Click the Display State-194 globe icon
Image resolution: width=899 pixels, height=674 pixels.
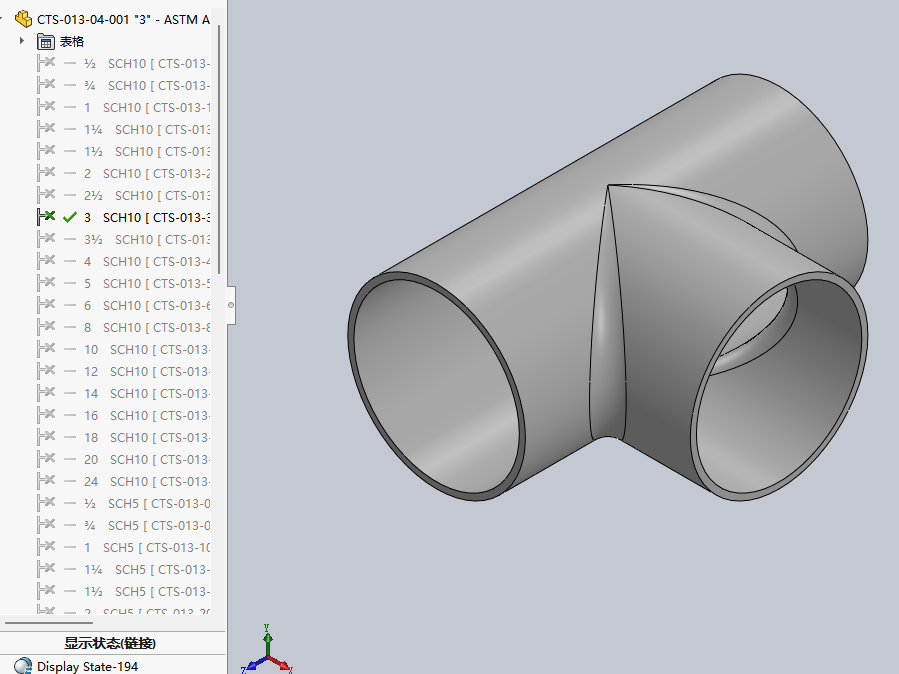tap(23, 666)
